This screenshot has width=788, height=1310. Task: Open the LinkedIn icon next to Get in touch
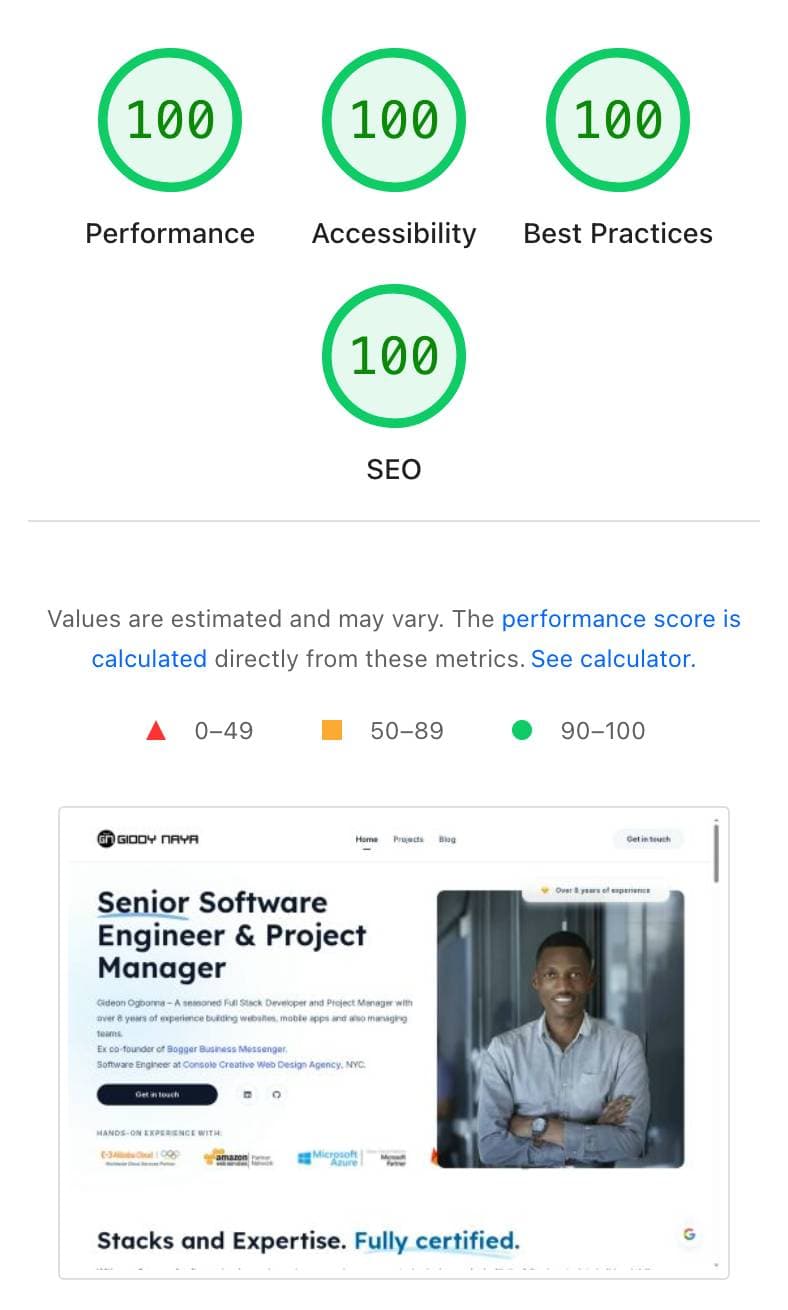click(x=247, y=1094)
